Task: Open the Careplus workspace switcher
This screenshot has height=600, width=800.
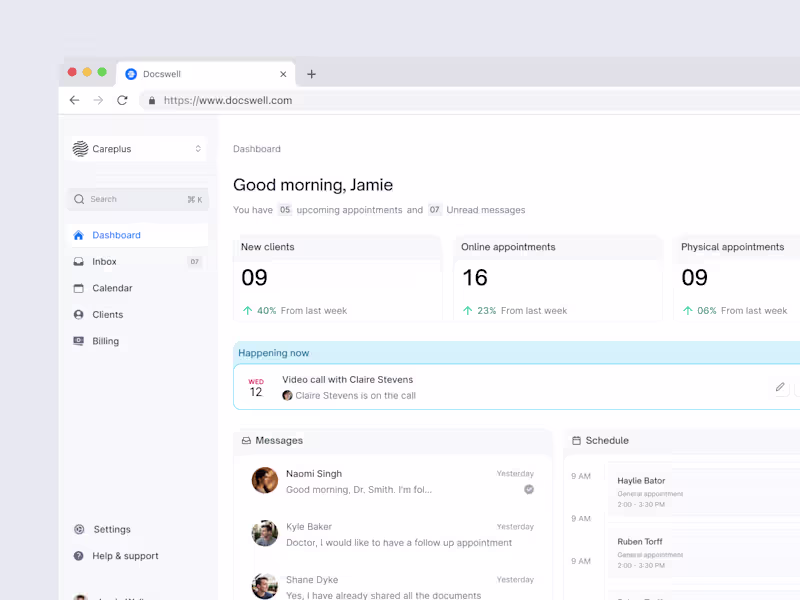Action: [x=137, y=149]
